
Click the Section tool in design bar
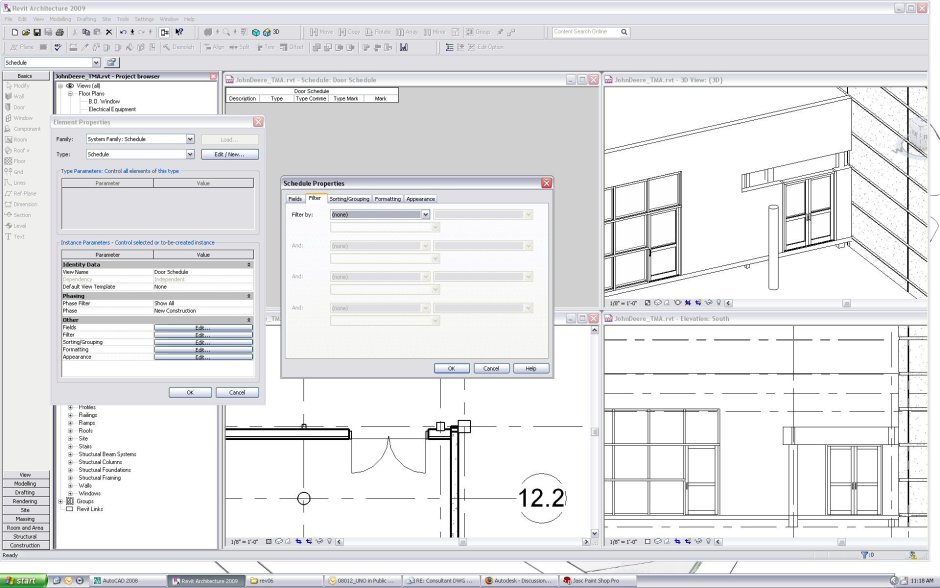[22, 215]
